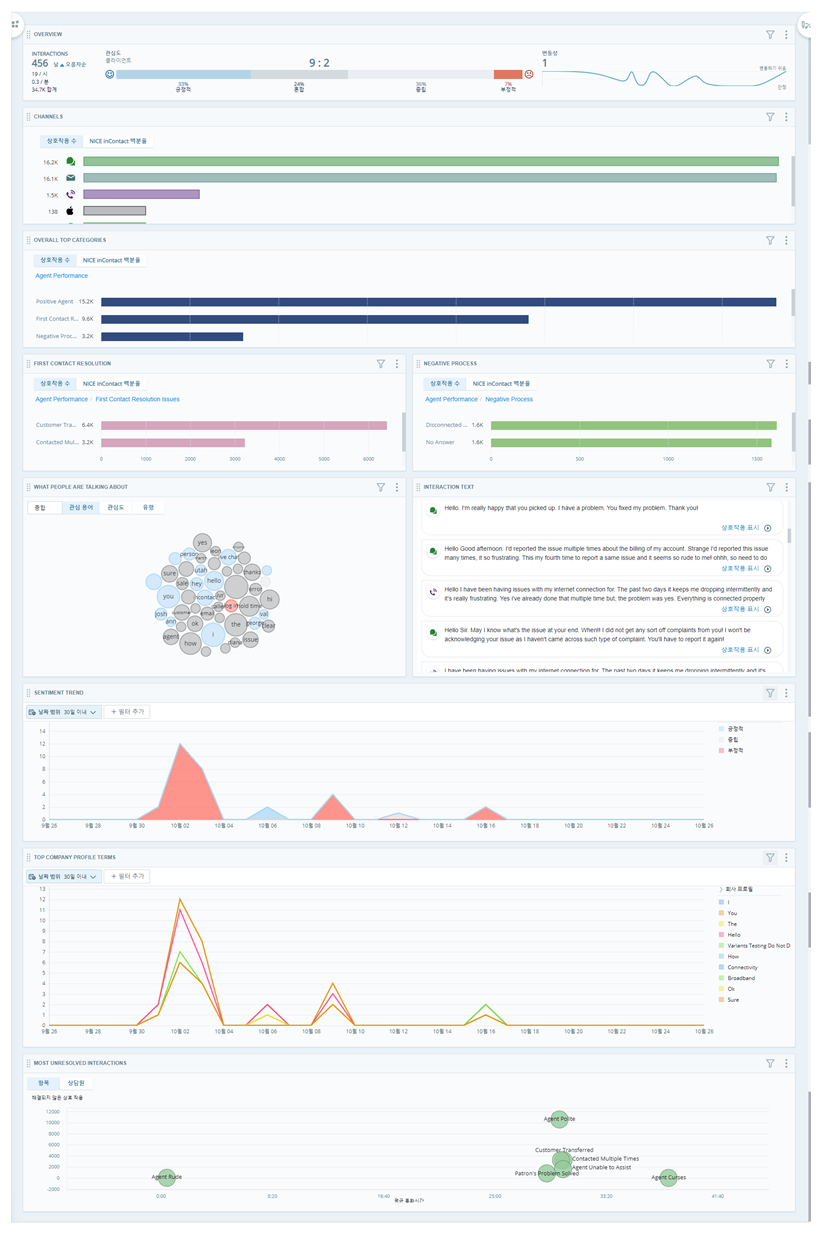
Task: Select 항목 tab in Most Unresolved Interactions
Action: pyautogui.click(x=43, y=1083)
